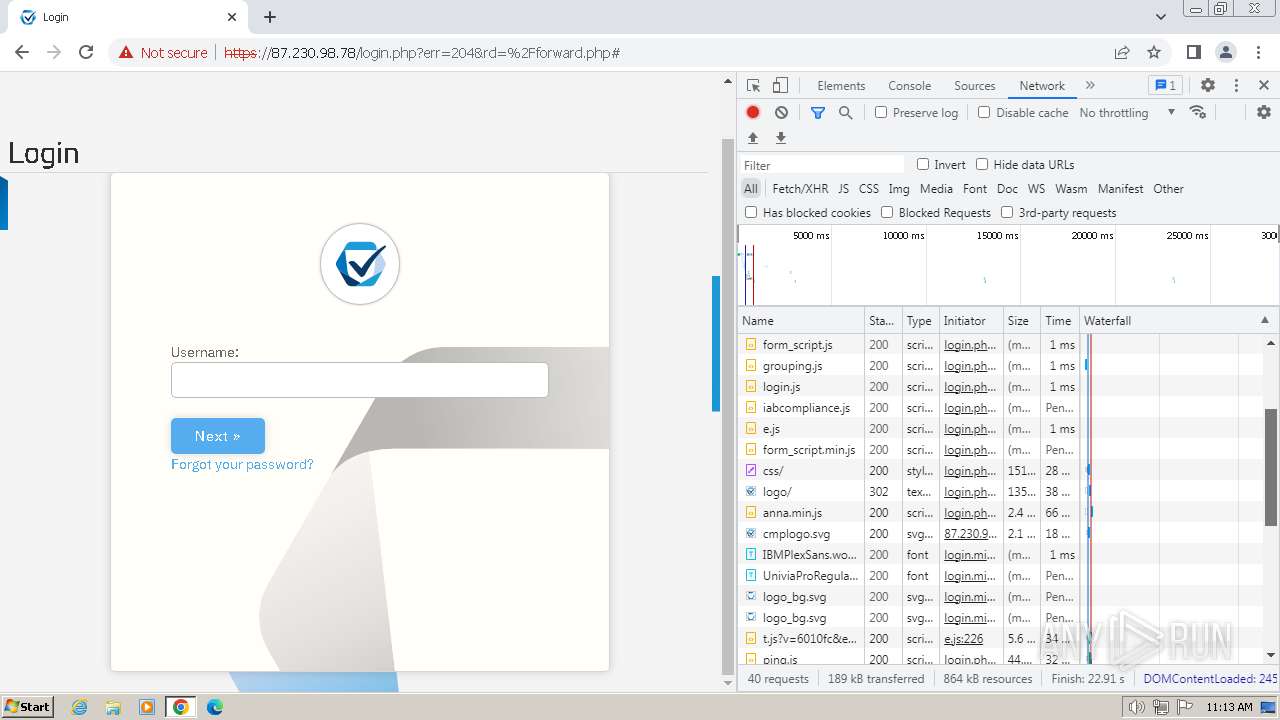The image size is (1280, 720).
Task: Launch Edge from the taskbar
Action: coord(215,707)
